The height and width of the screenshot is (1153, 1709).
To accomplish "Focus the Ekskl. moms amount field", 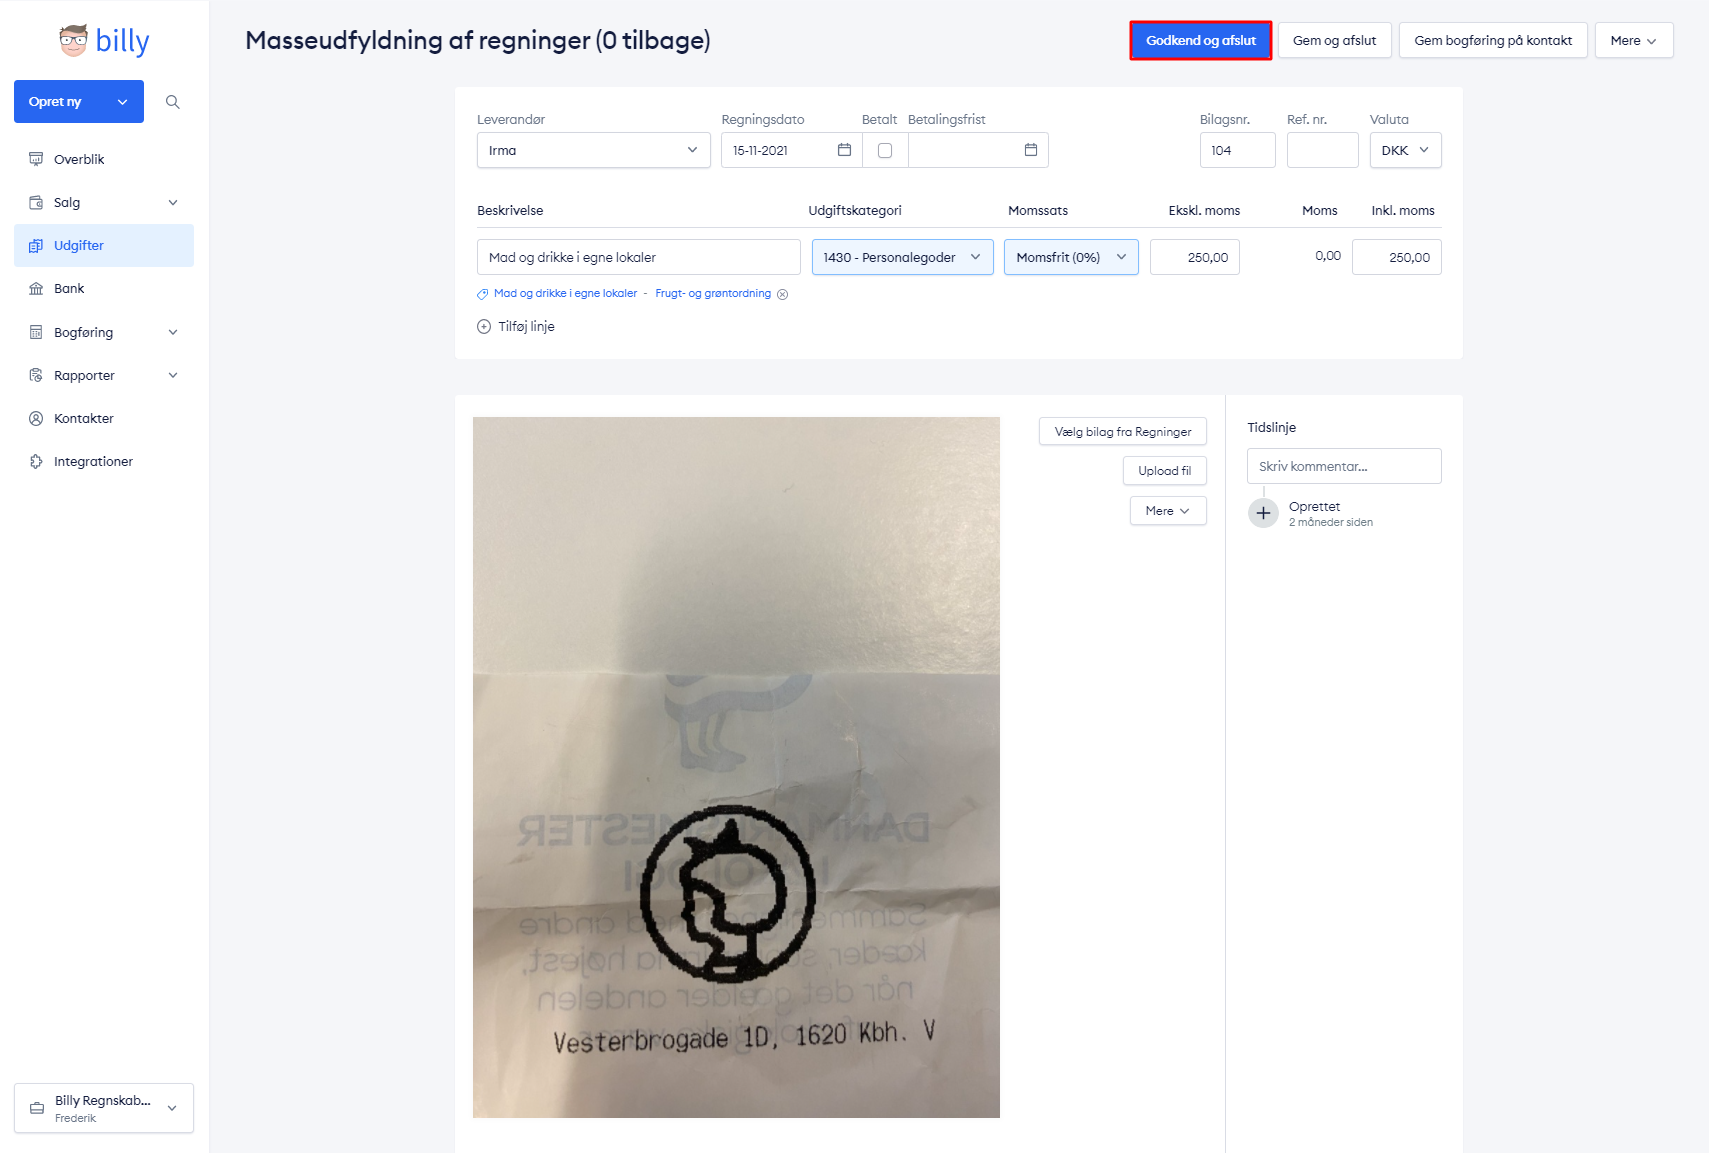I will click(1194, 257).
